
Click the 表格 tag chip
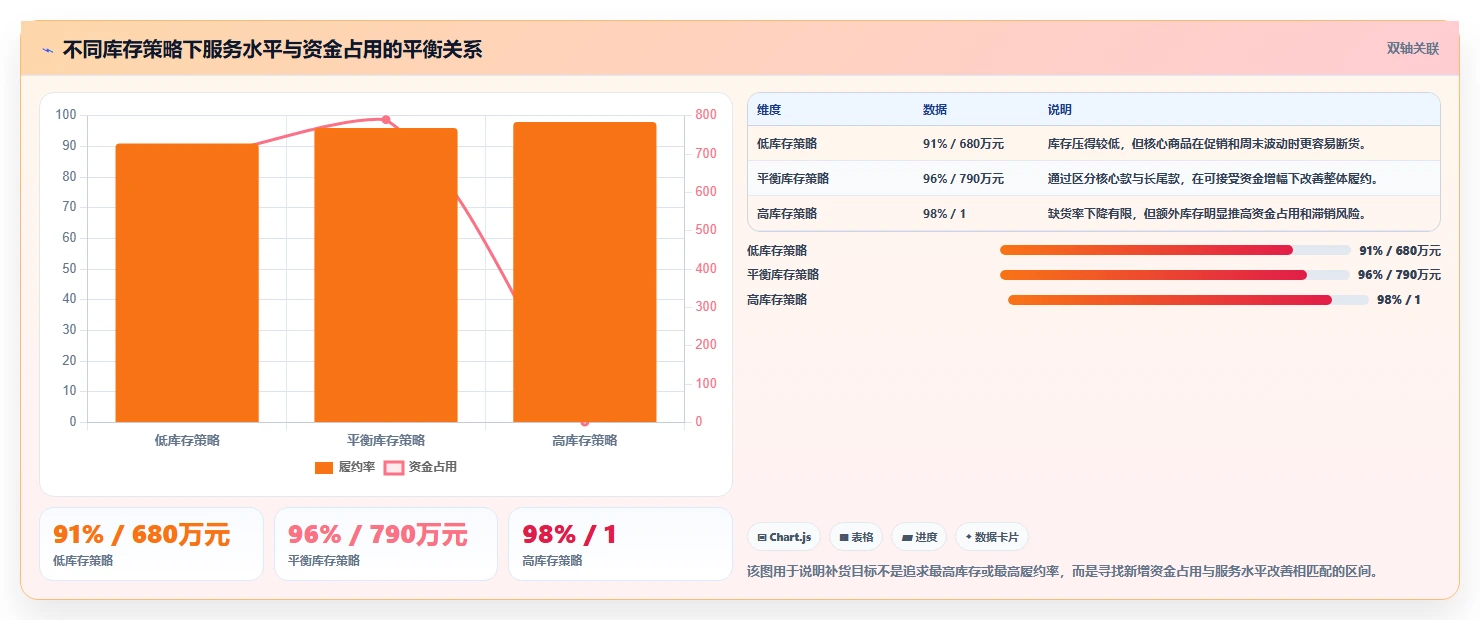tap(856, 537)
